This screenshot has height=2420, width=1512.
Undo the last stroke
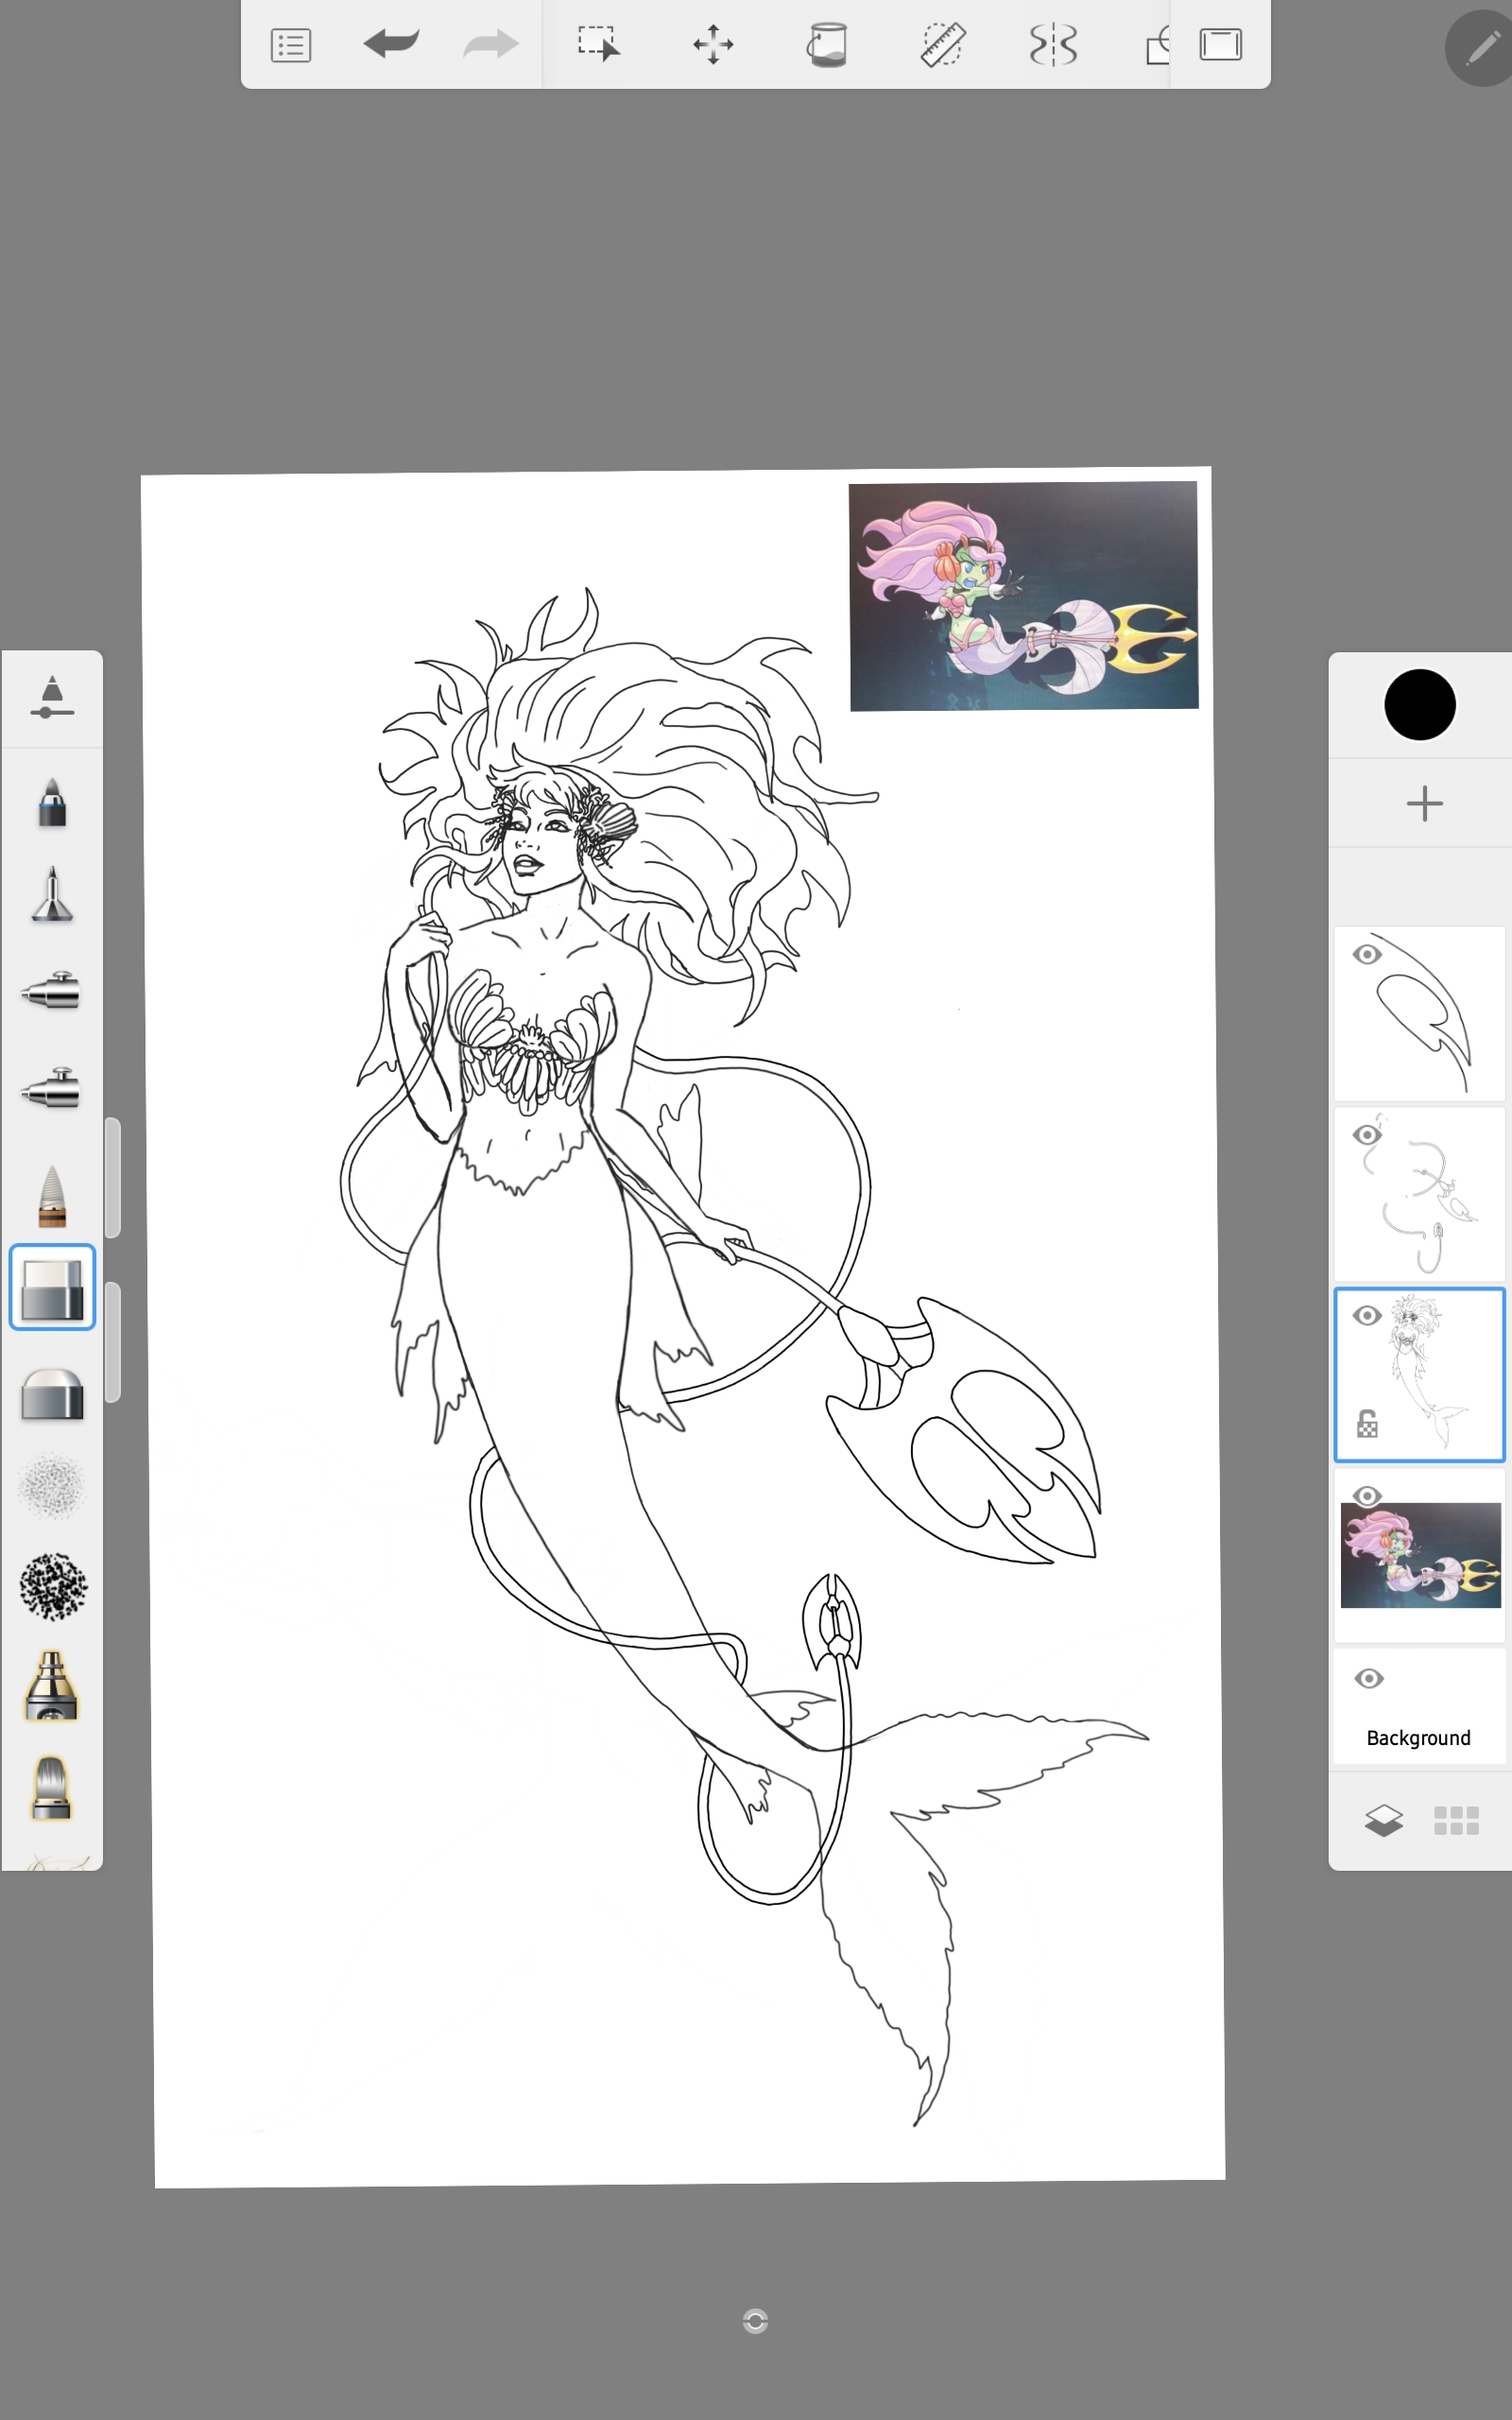tap(391, 44)
